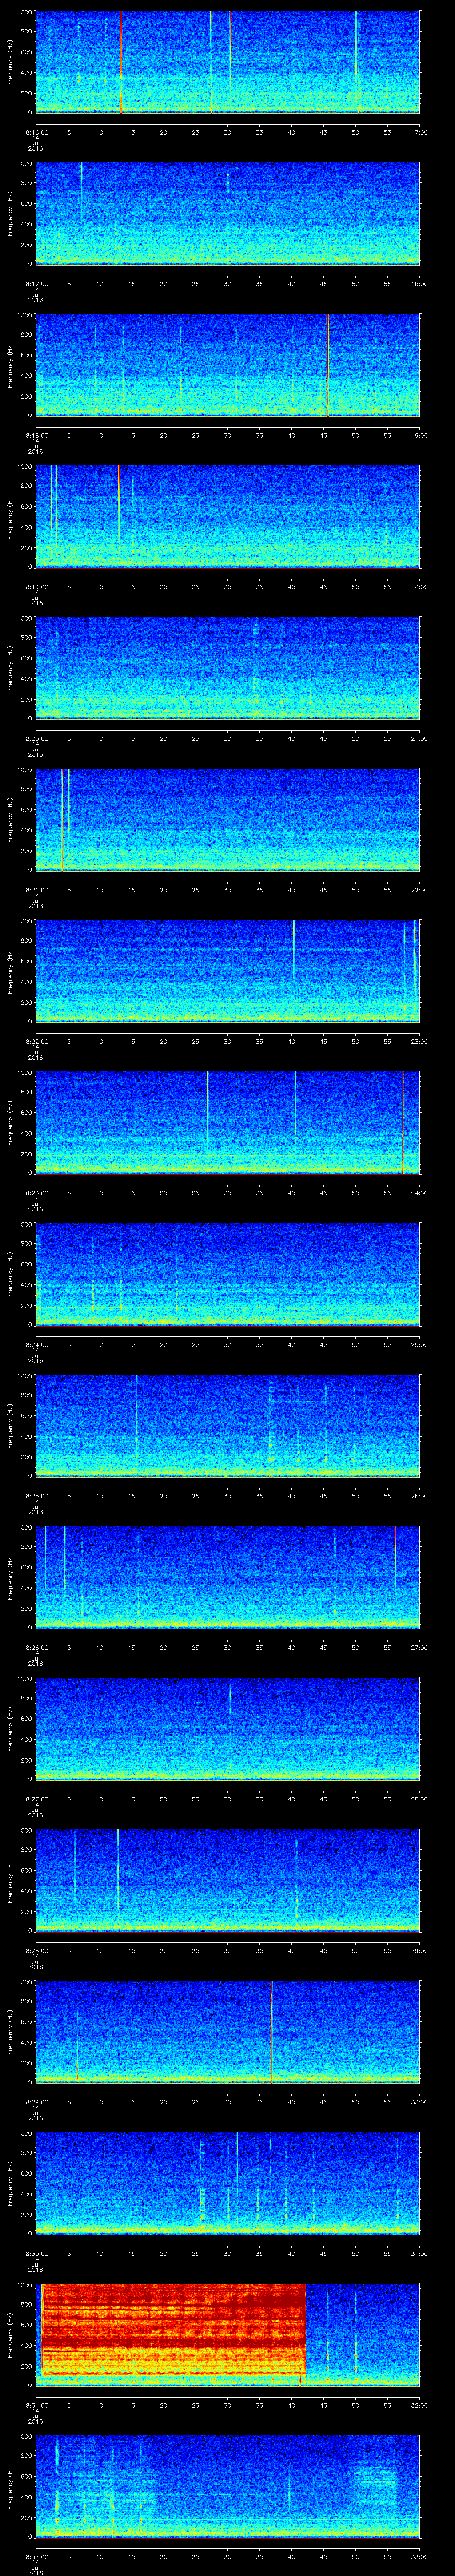The width and height of the screenshot is (455, 2576).
Task: Click the "28:00" end time label
Action: [419, 1799]
